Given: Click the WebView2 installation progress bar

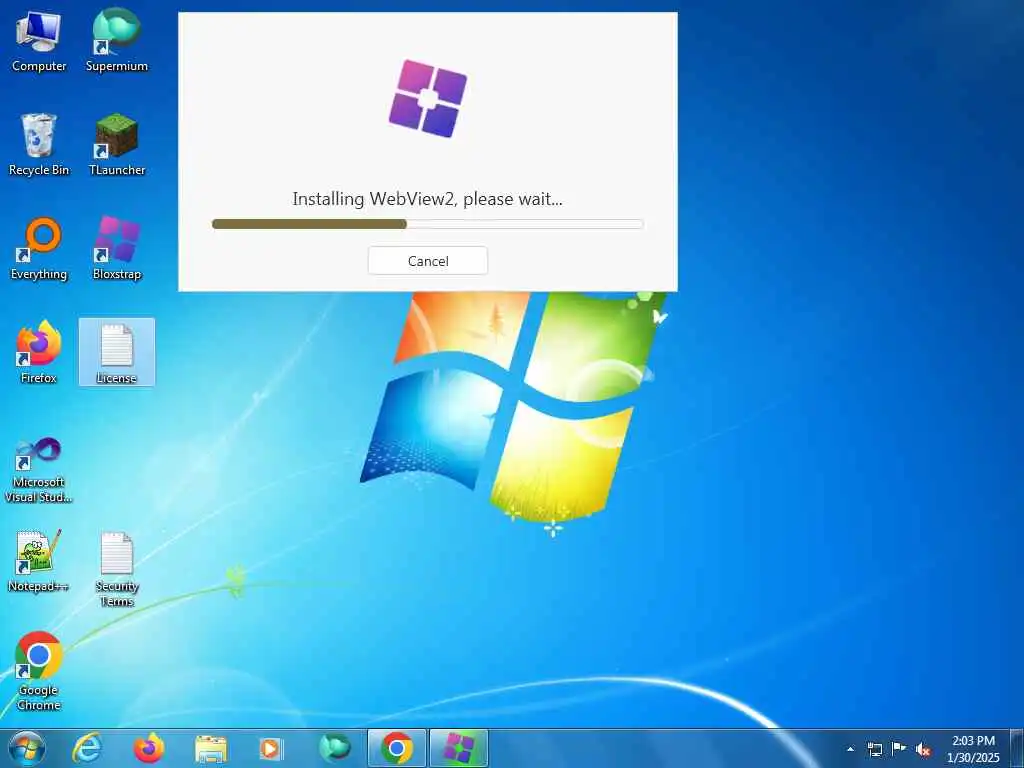Looking at the screenshot, I should 428,224.
